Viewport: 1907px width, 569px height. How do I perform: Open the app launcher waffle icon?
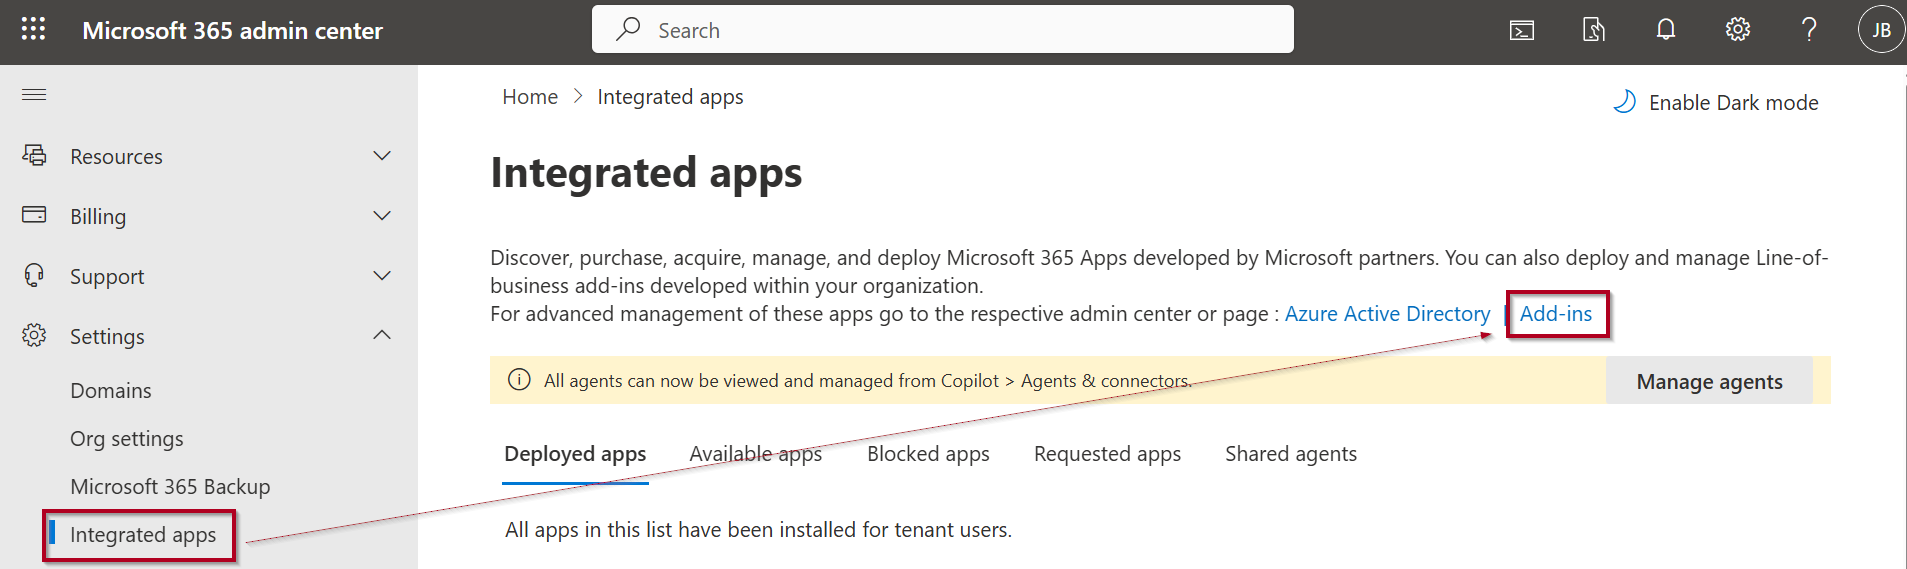tap(33, 29)
